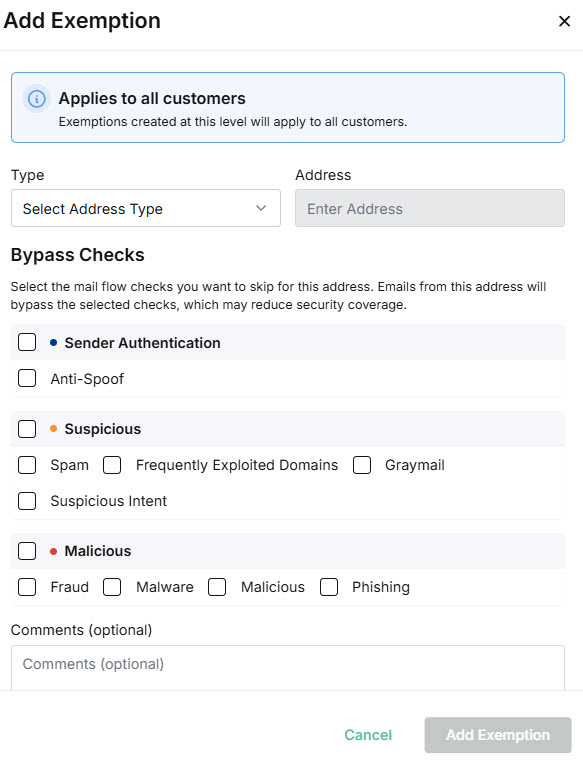Select the Graymail checkbox

click(362, 465)
